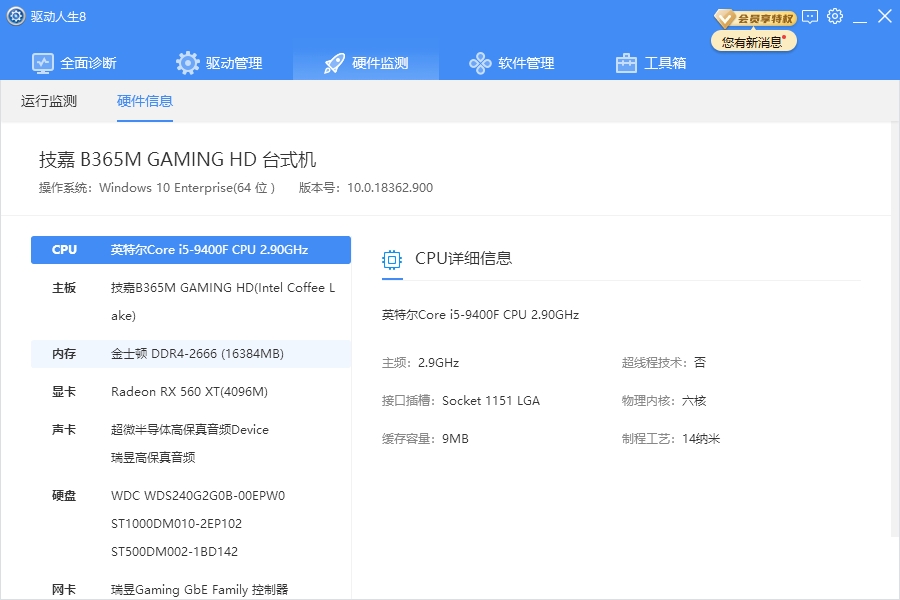
Task: Select the 内存 memory entry
Action: coord(190,354)
